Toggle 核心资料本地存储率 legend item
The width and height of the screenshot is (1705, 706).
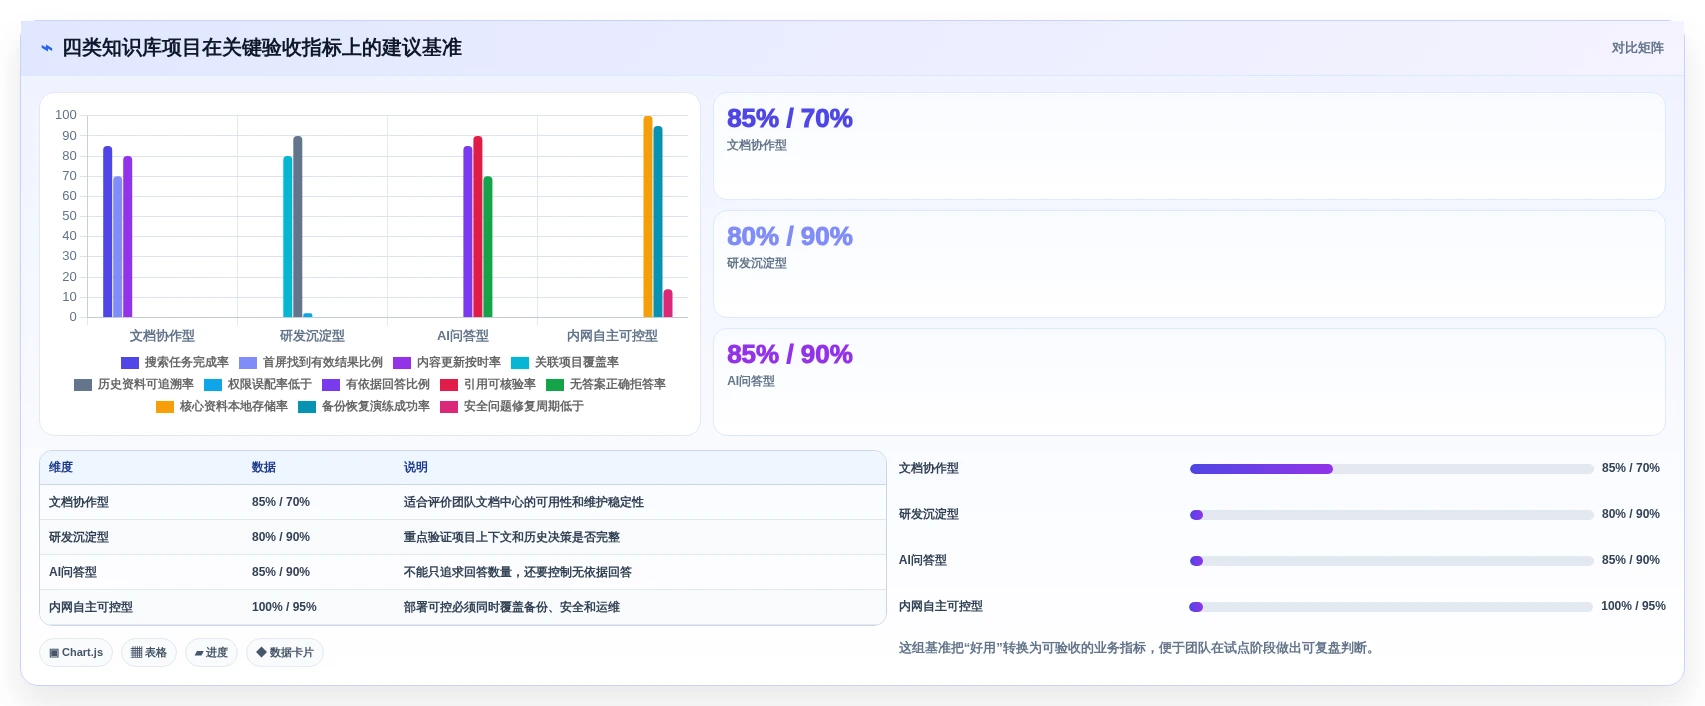pyautogui.click(x=222, y=407)
